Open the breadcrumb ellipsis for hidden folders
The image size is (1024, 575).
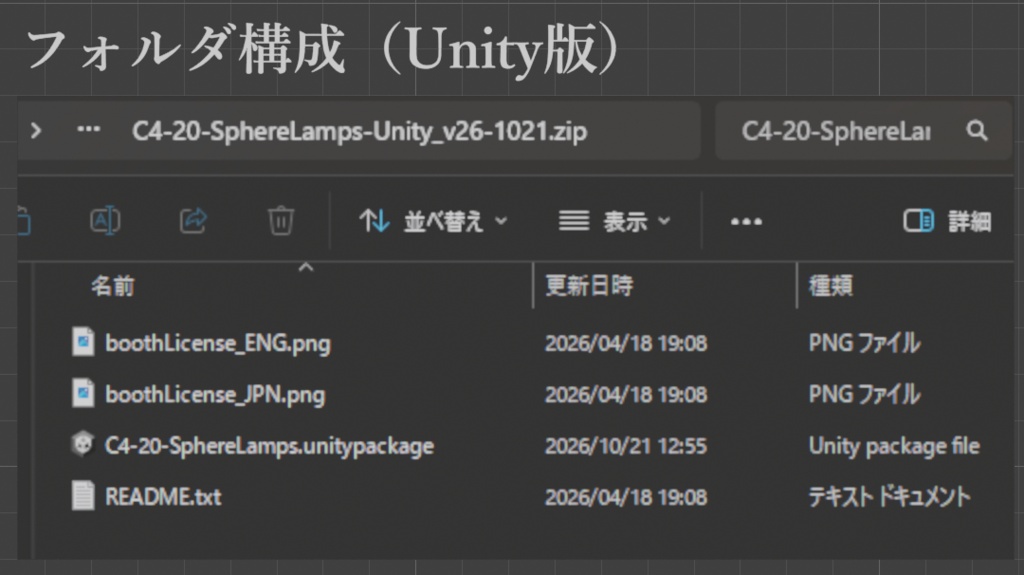(x=89, y=129)
